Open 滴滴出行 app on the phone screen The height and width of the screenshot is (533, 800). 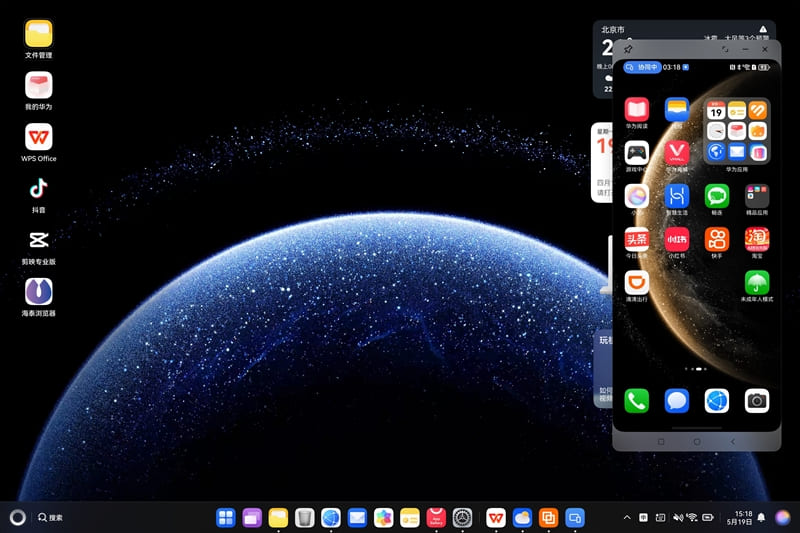tap(637, 283)
